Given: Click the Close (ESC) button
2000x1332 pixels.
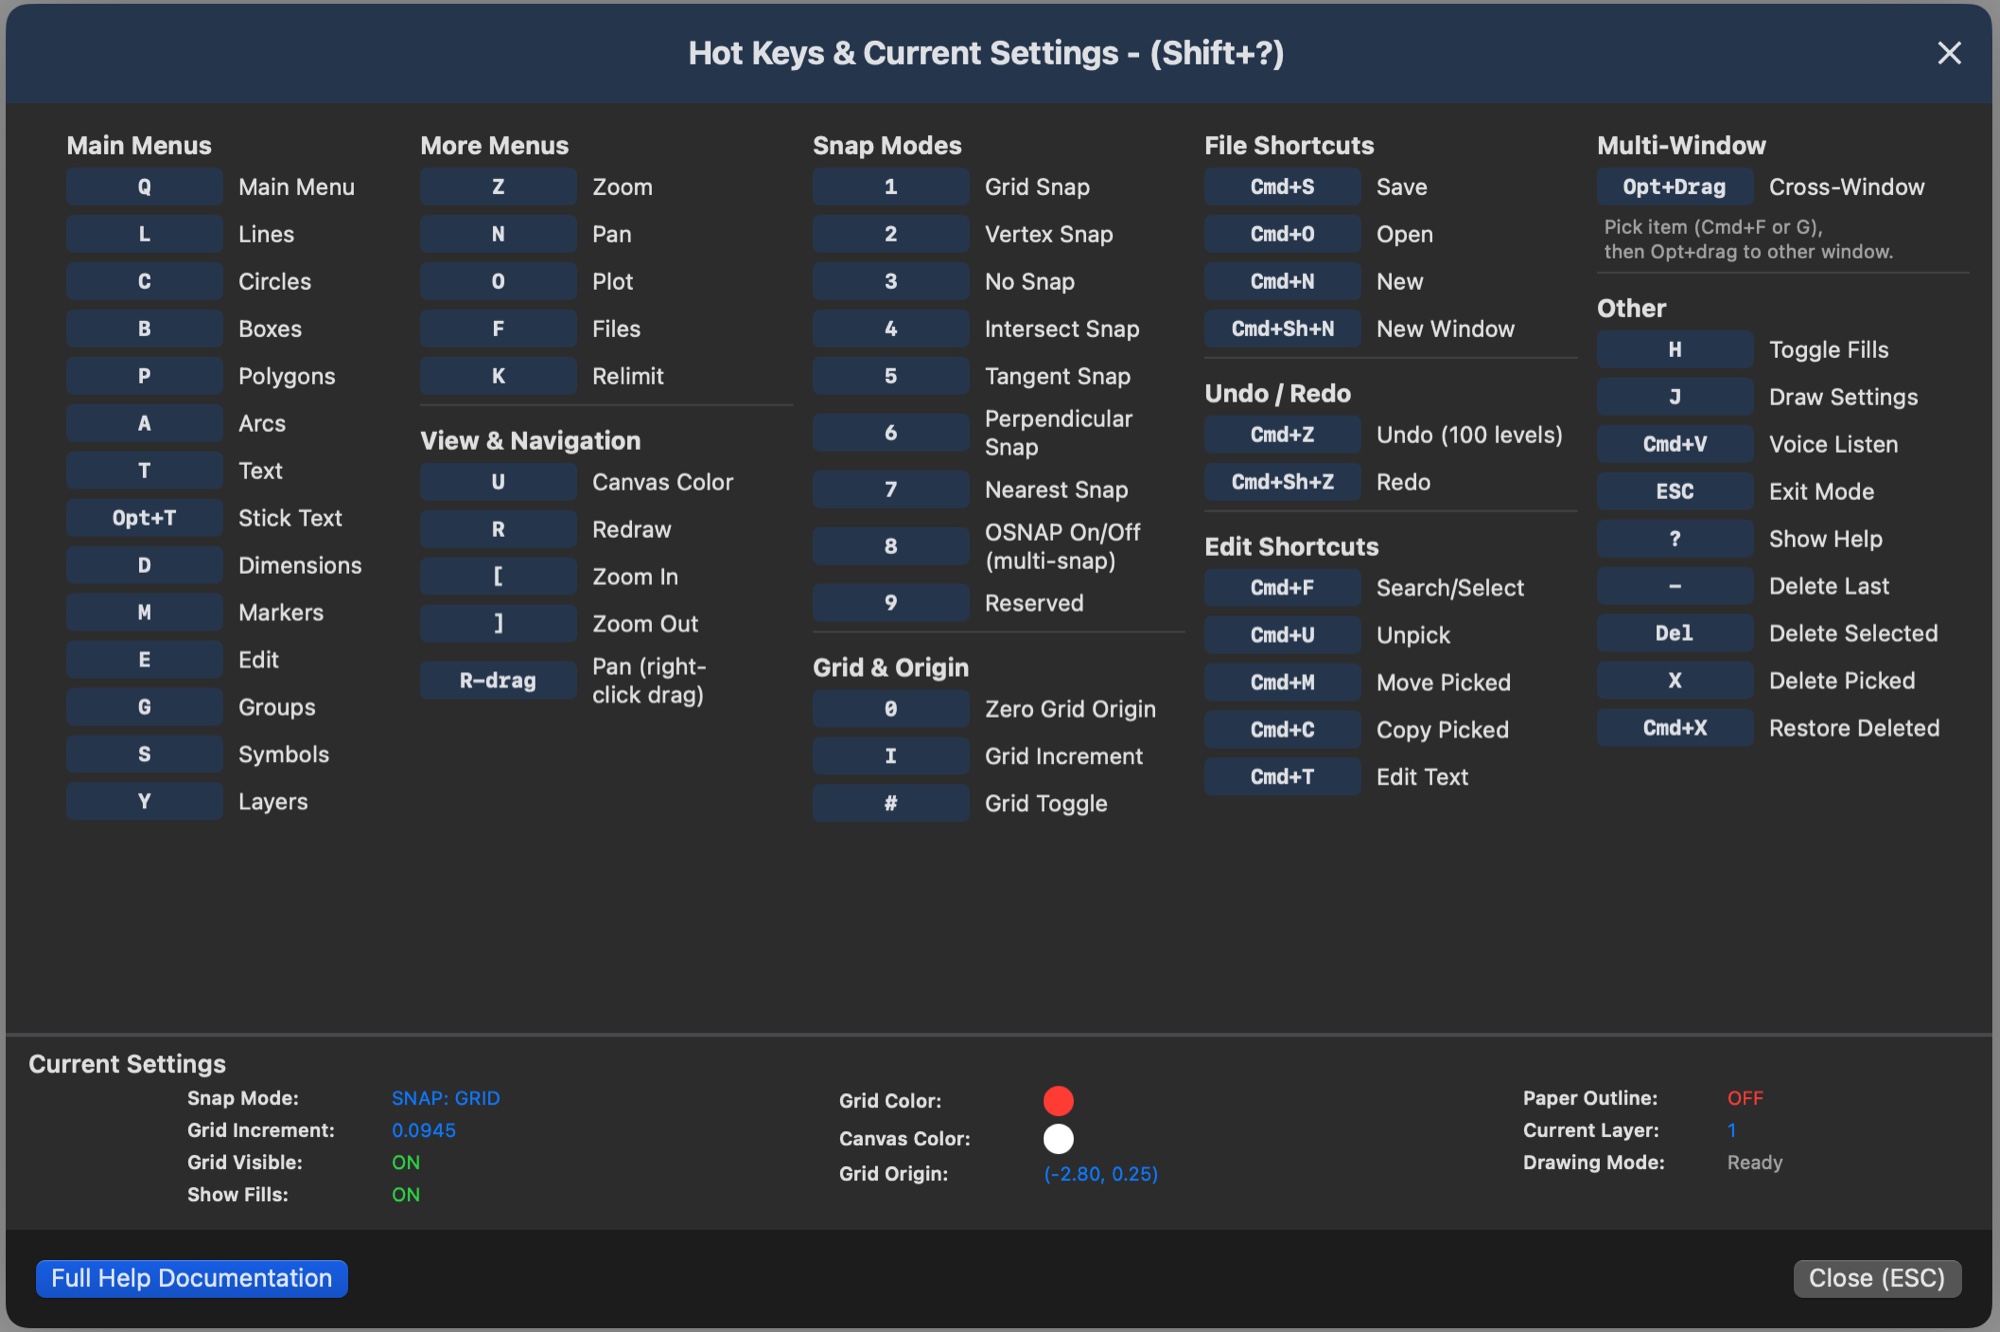Looking at the screenshot, I should coord(1877,1278).
